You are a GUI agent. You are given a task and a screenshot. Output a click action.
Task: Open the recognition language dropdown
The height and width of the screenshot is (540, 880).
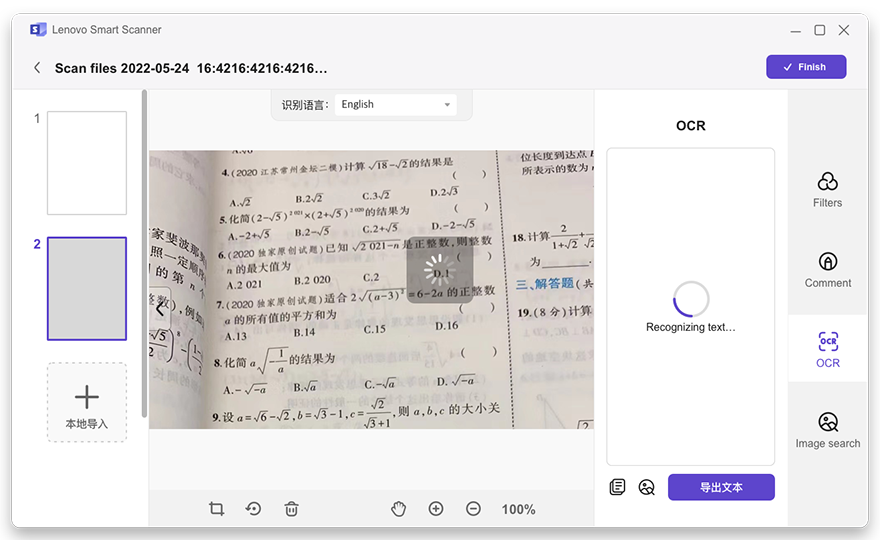point(395,104)
